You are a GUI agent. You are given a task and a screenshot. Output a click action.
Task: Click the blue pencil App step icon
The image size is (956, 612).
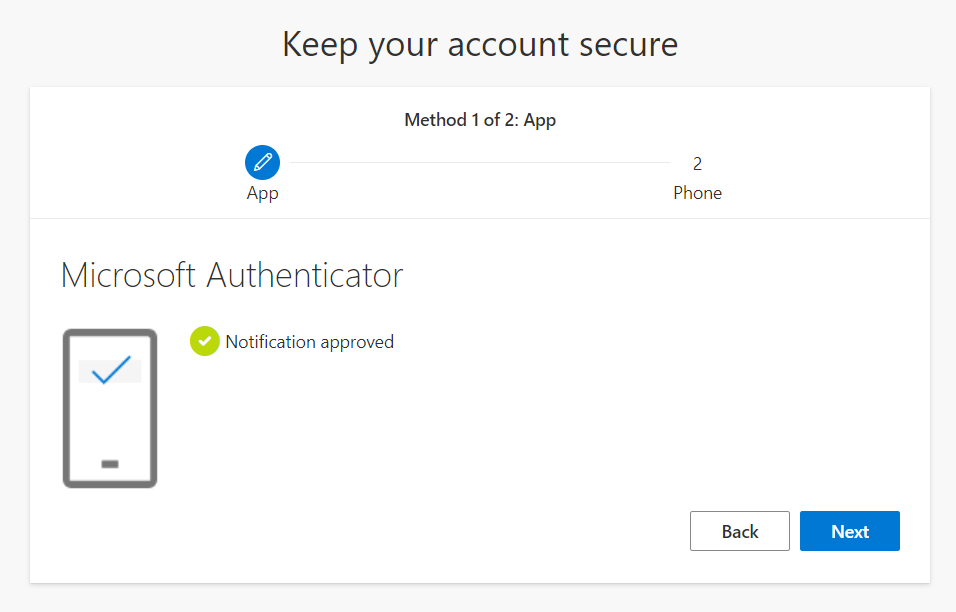tap(262, 162)
